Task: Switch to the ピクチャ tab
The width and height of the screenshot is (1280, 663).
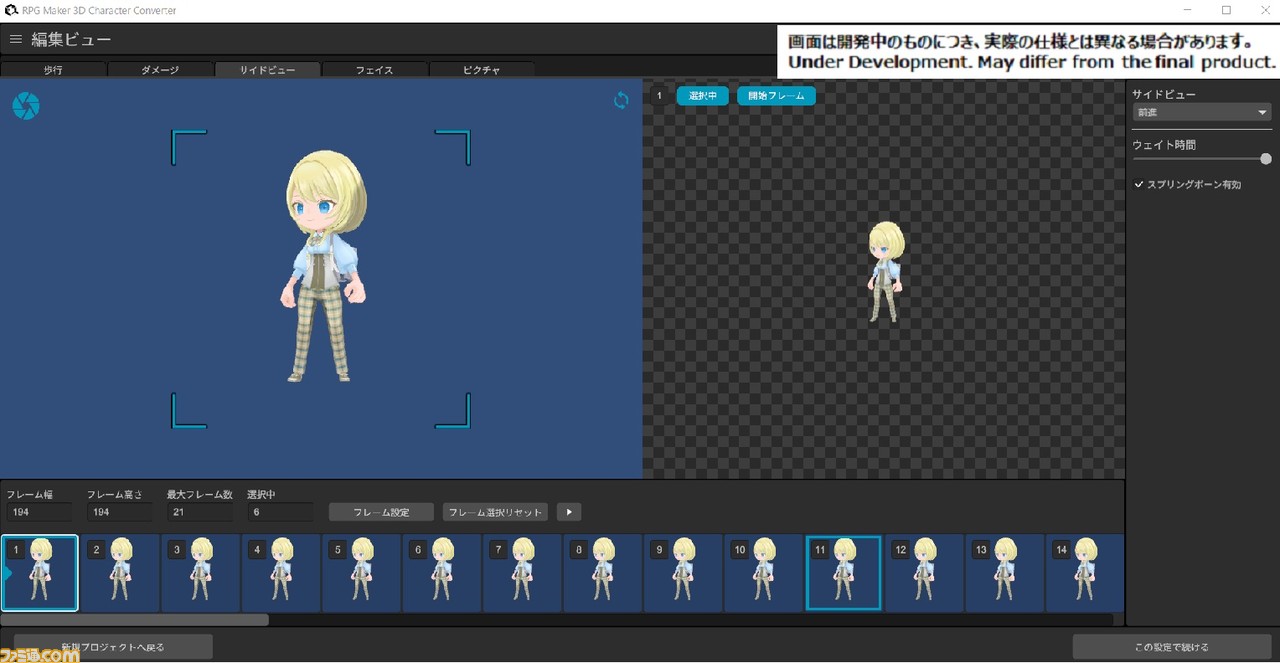Action: click(482, 70)
